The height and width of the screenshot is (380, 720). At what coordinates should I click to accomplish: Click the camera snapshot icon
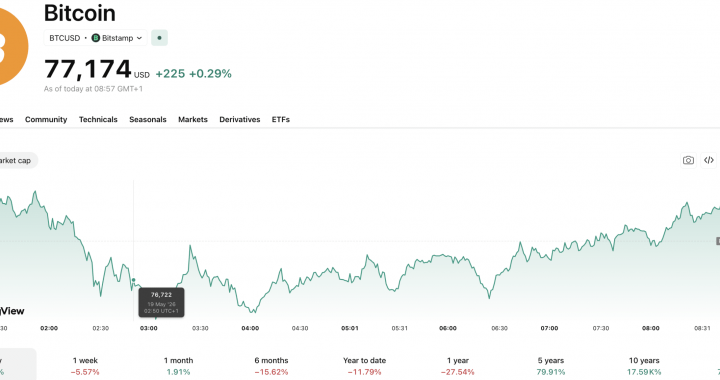(688, 160)
